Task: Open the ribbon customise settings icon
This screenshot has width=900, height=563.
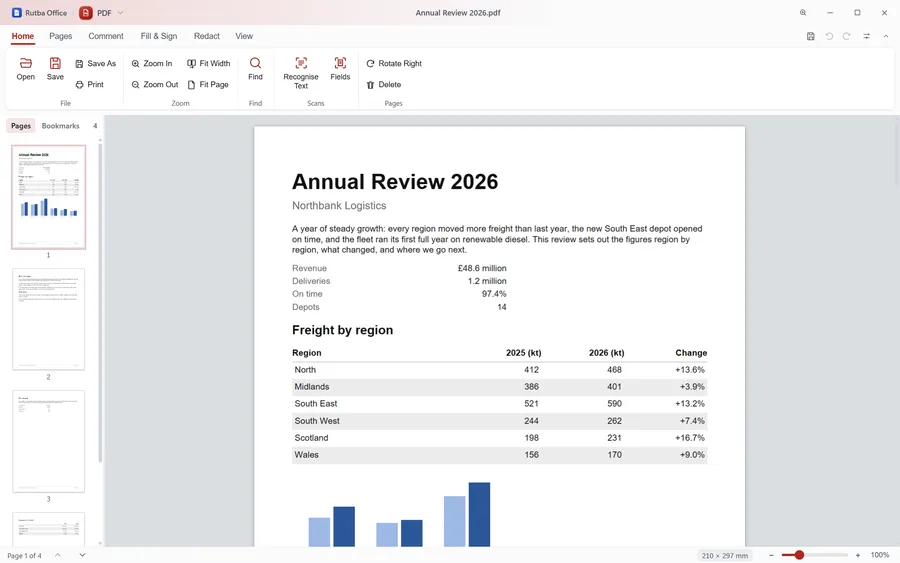Action: [866, 36]
